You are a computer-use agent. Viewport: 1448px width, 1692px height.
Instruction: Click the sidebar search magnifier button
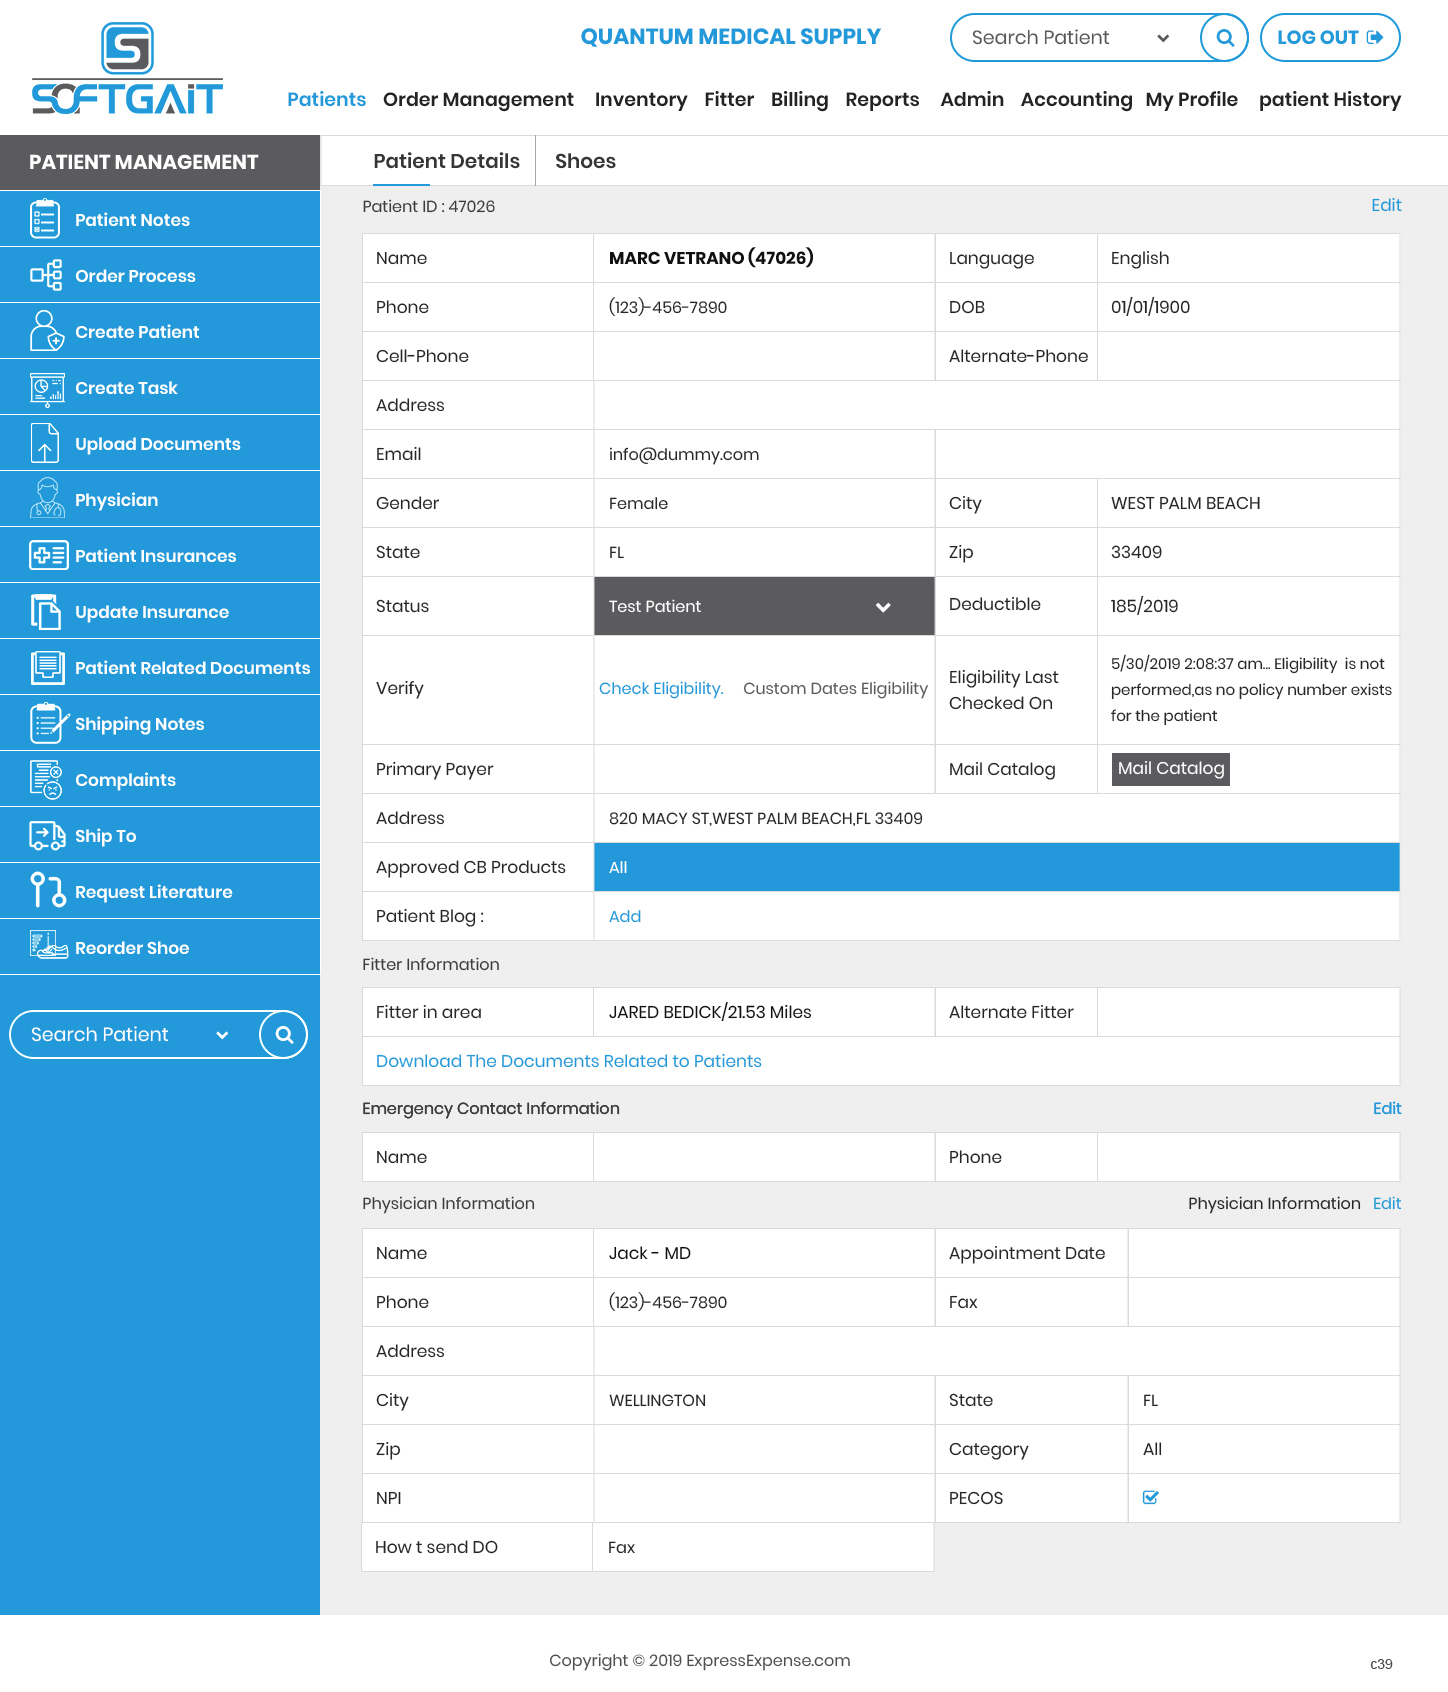pyautogui.click(x=283, y=1034)
